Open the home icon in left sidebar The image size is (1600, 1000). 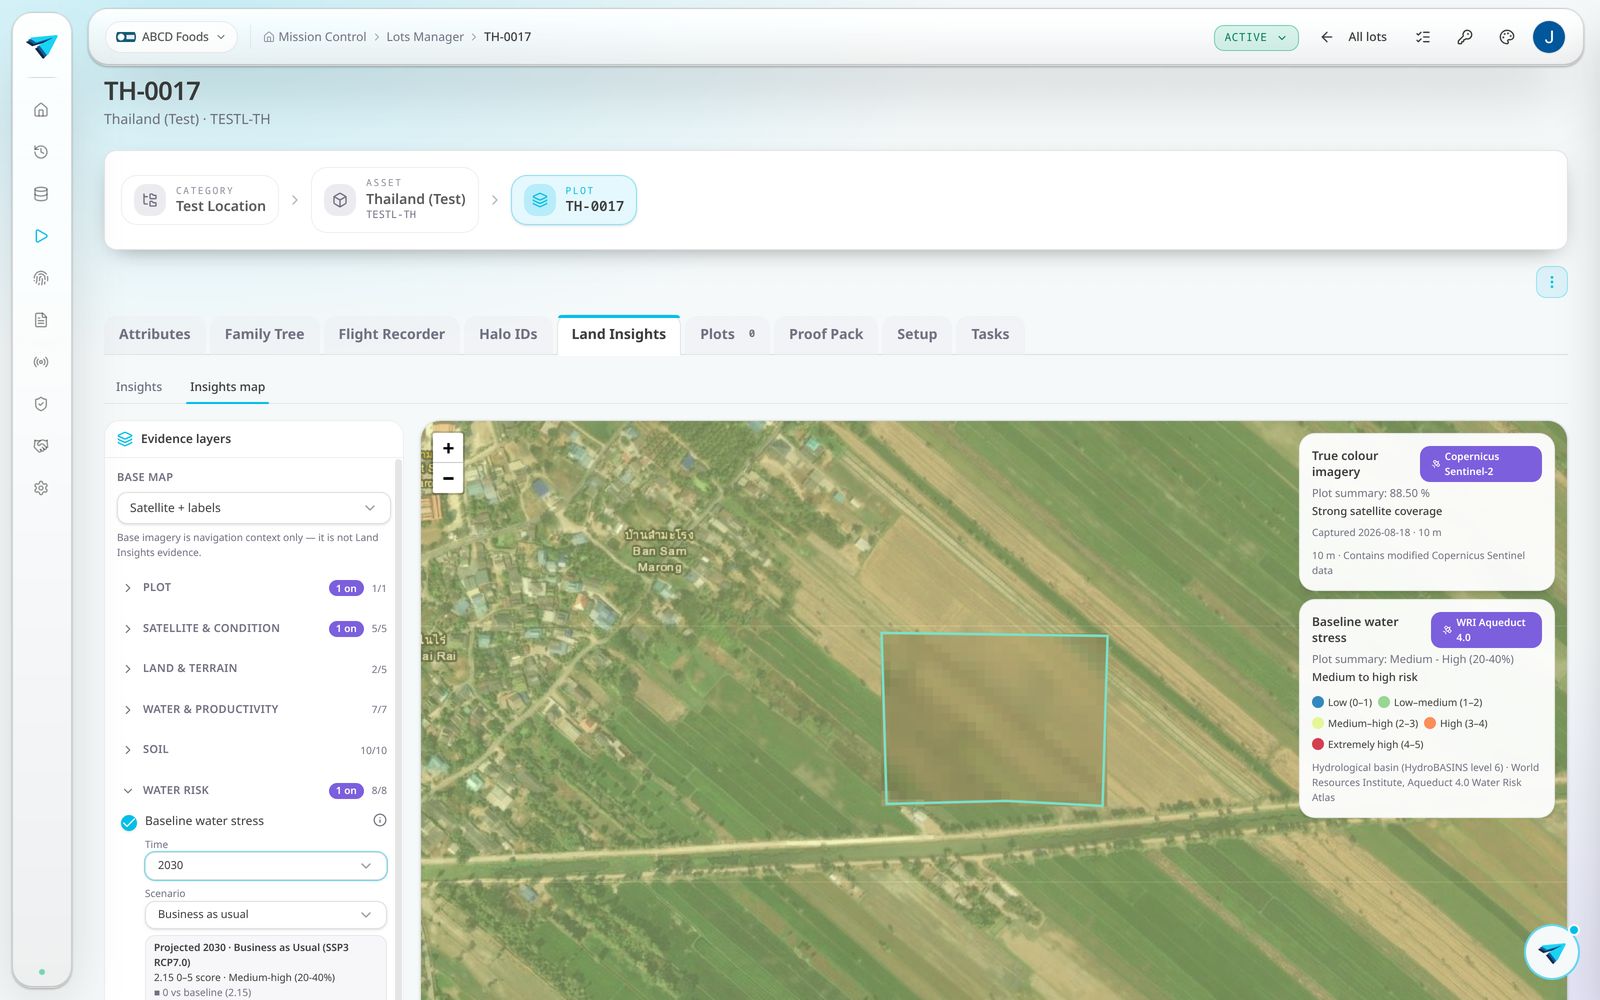[41, 110]
